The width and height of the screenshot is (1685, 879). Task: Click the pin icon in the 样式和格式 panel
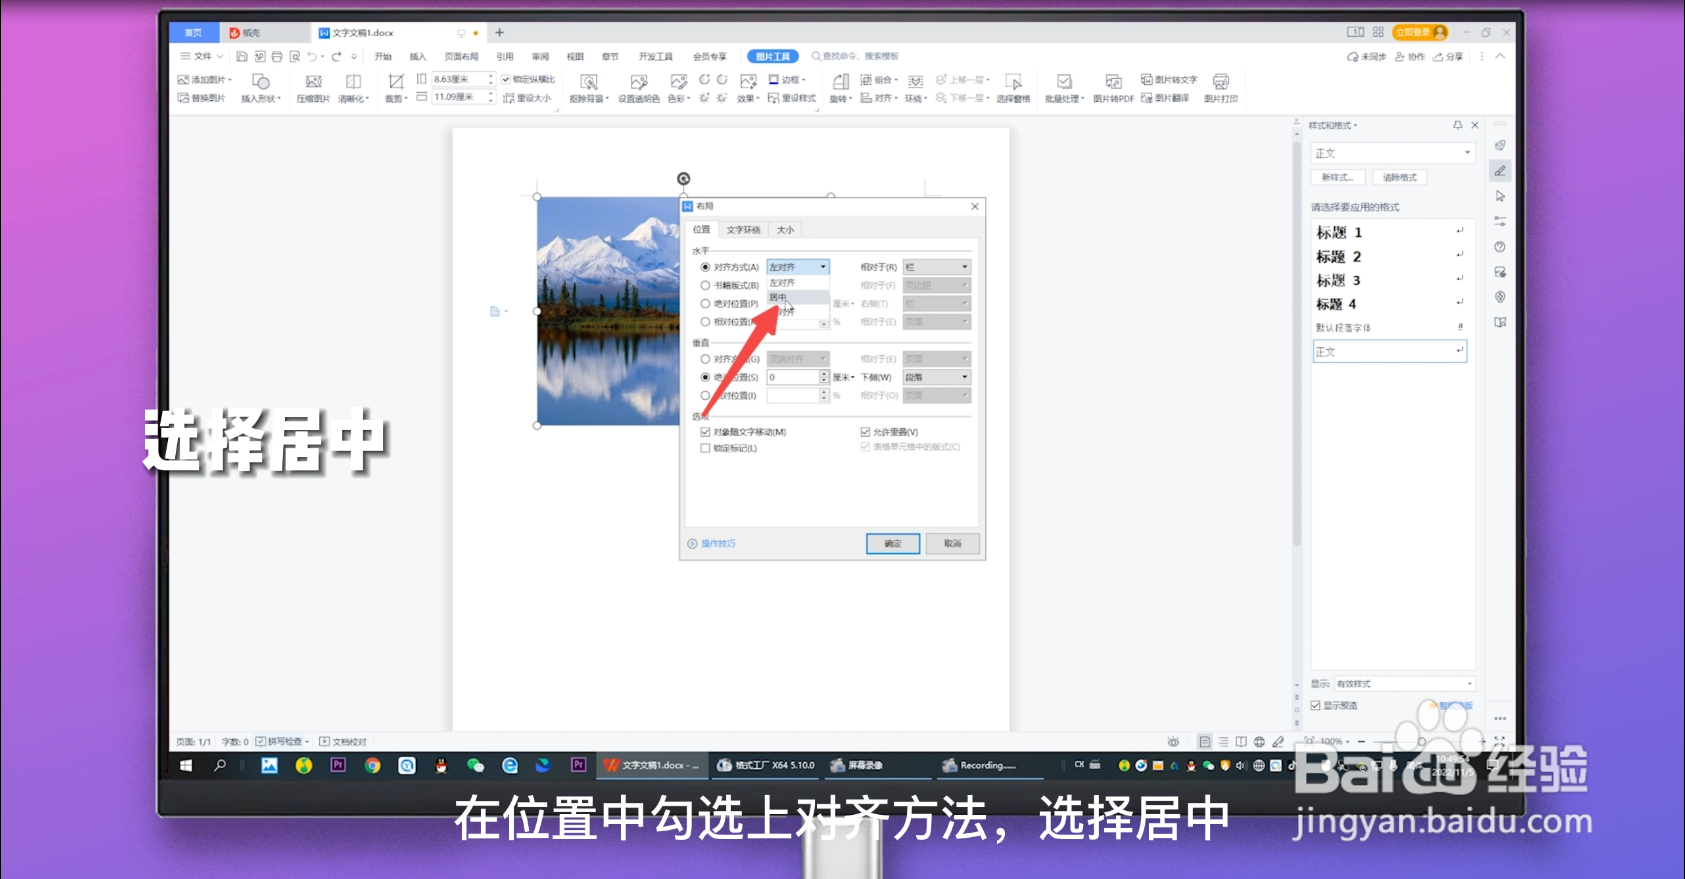1457,125
